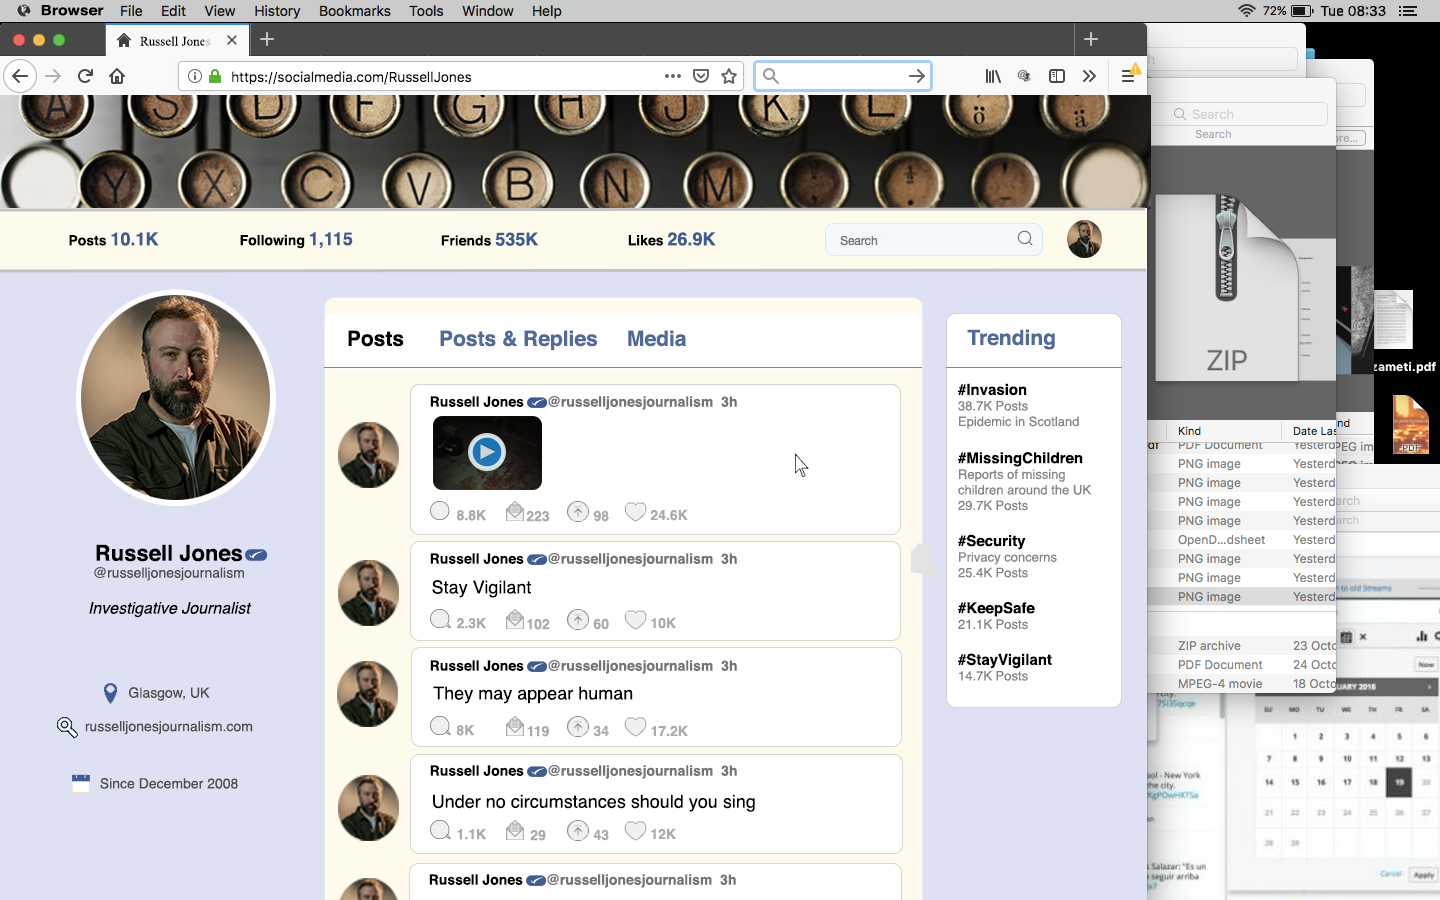Submit browser search with go arrow
The height and width of the screenshot is (900, 1440).
(916, 76)
